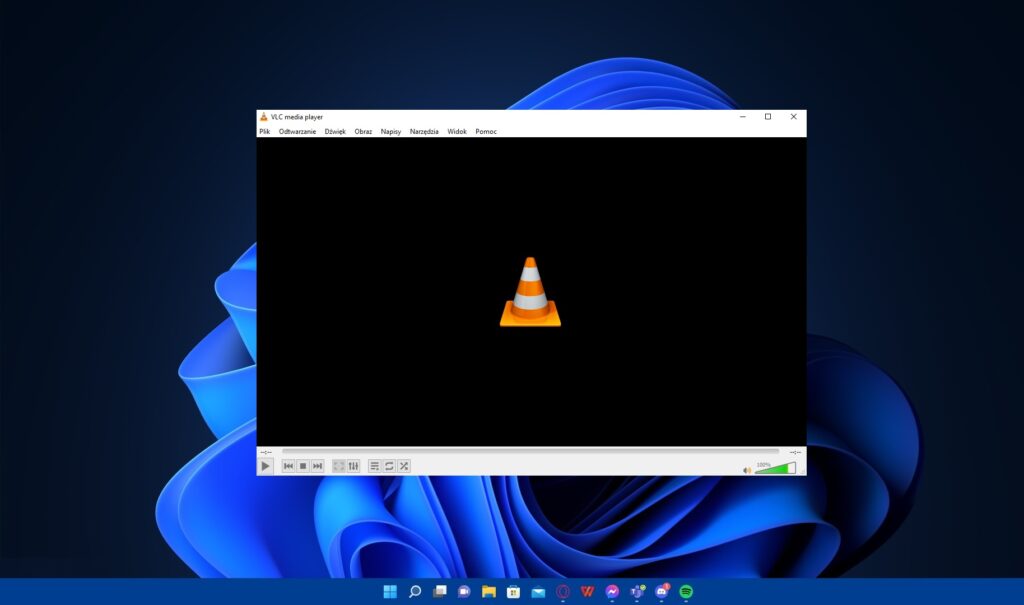Open File Explorer from the taskbar

488,592
